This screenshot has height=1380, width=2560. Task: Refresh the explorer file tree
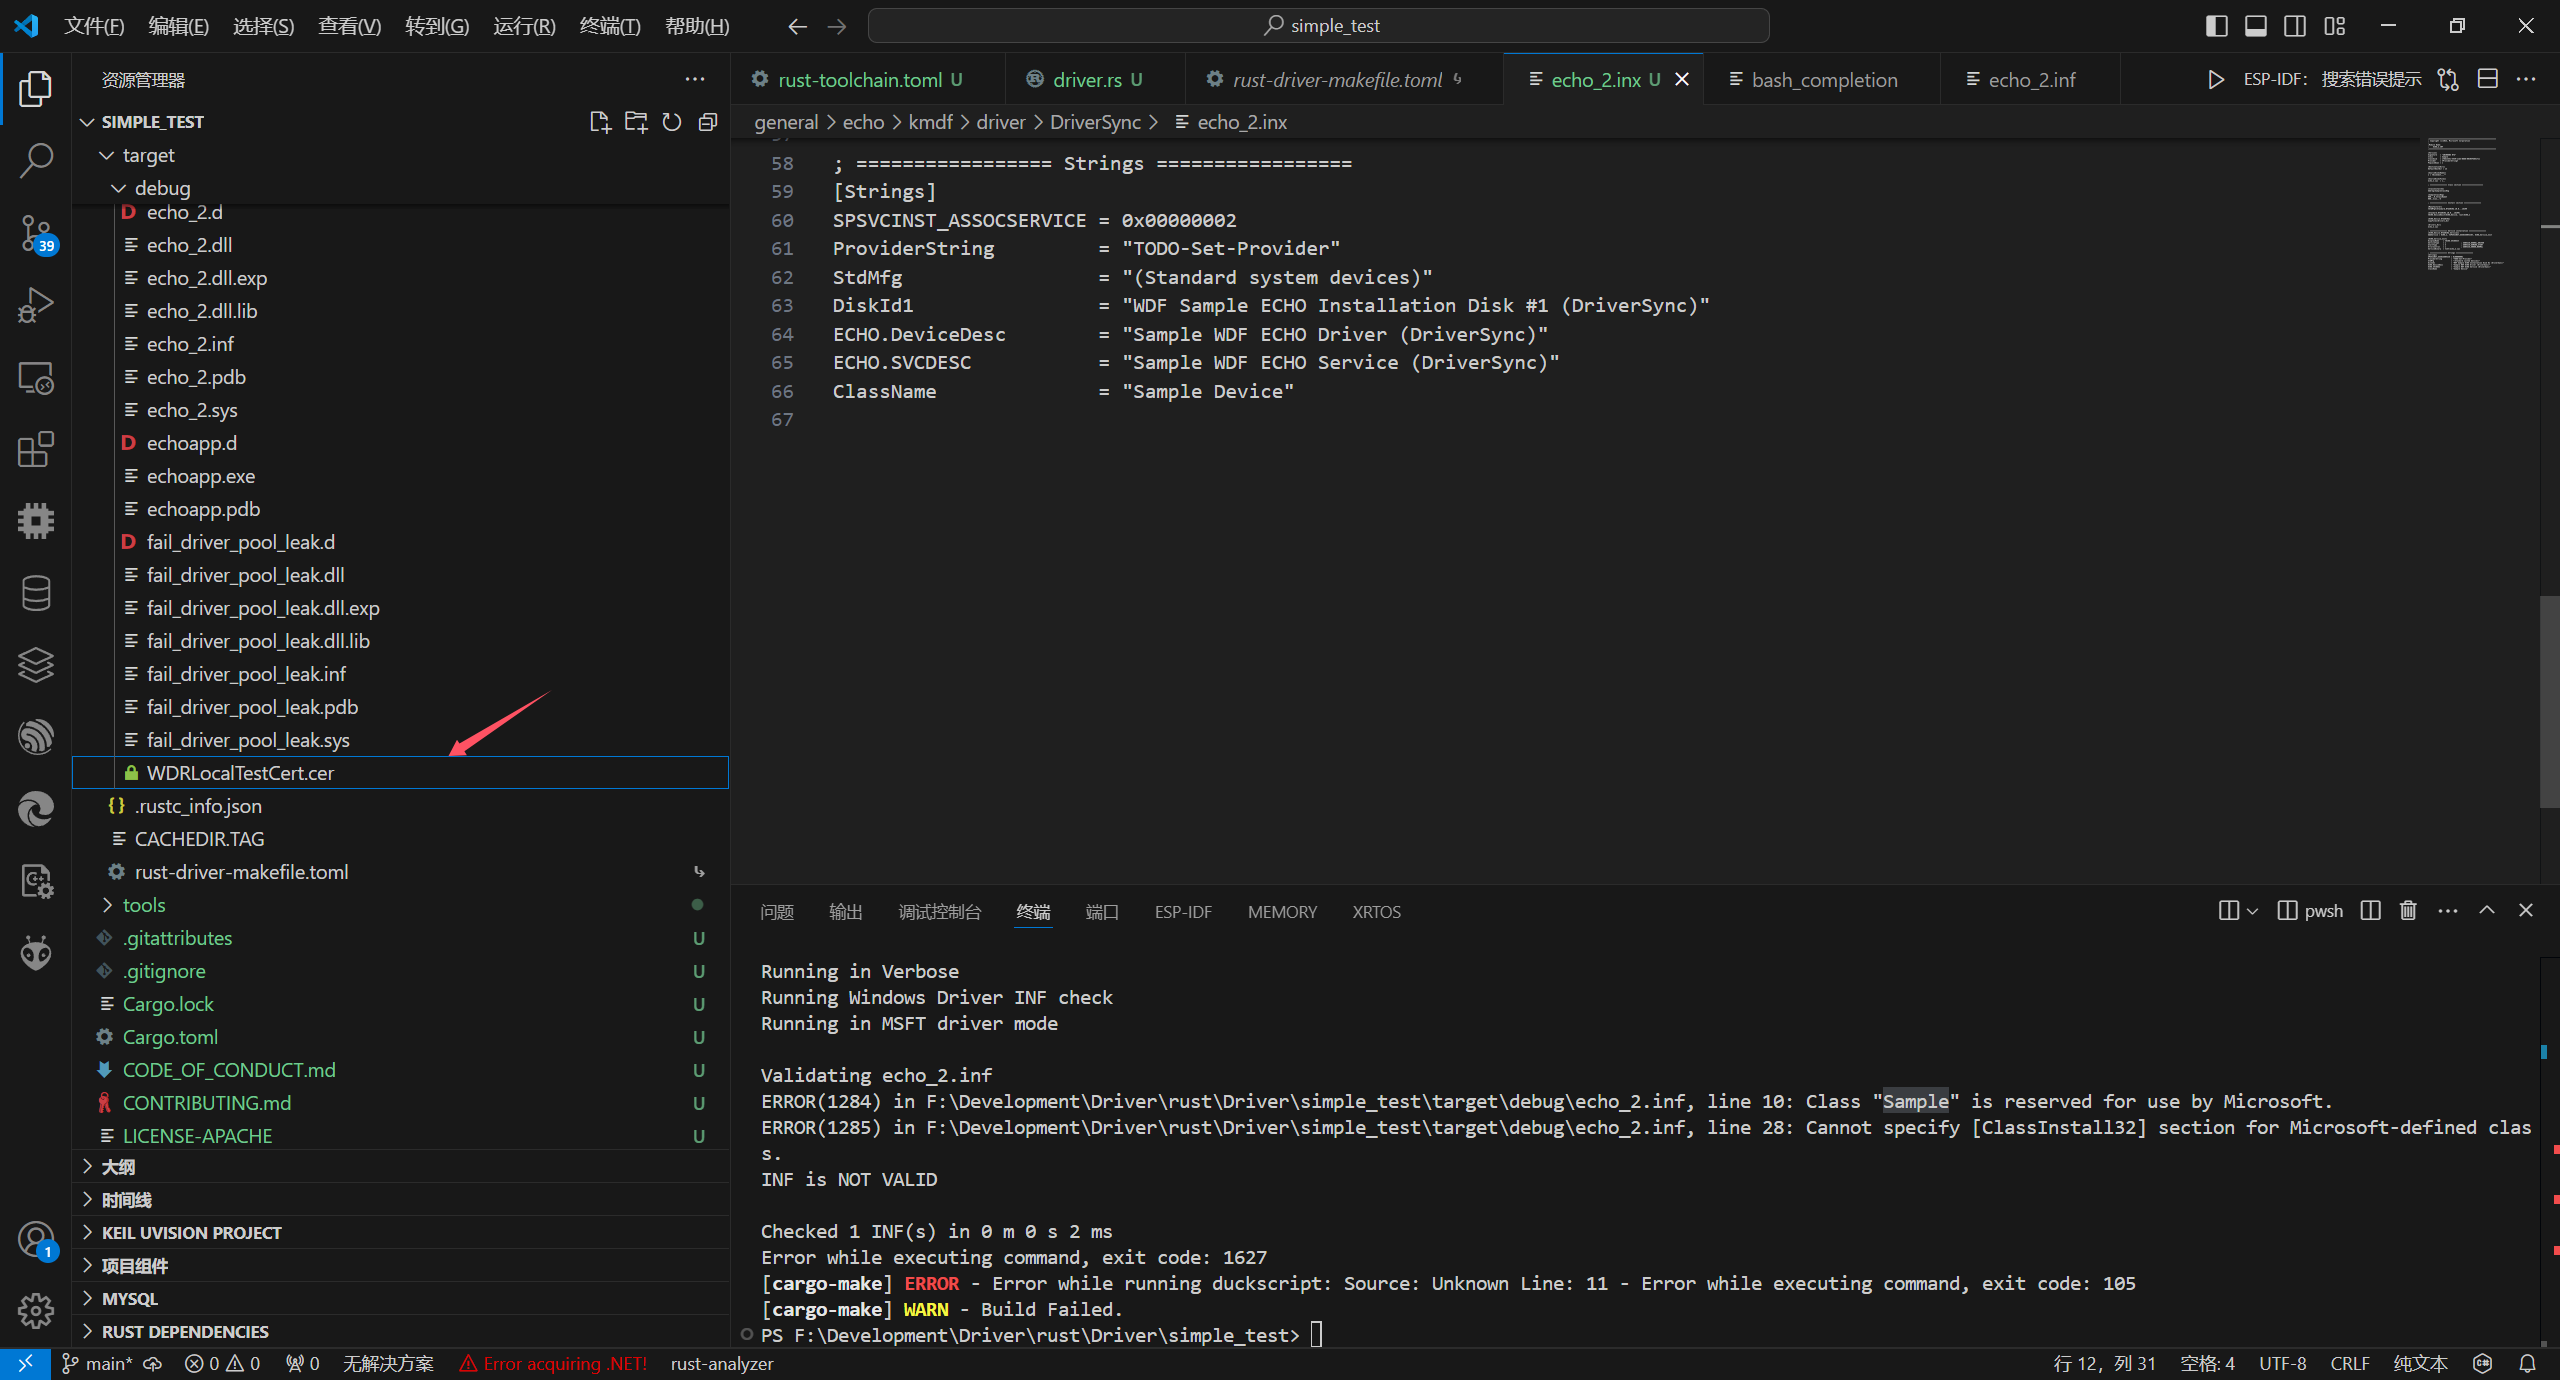point(672,122)
